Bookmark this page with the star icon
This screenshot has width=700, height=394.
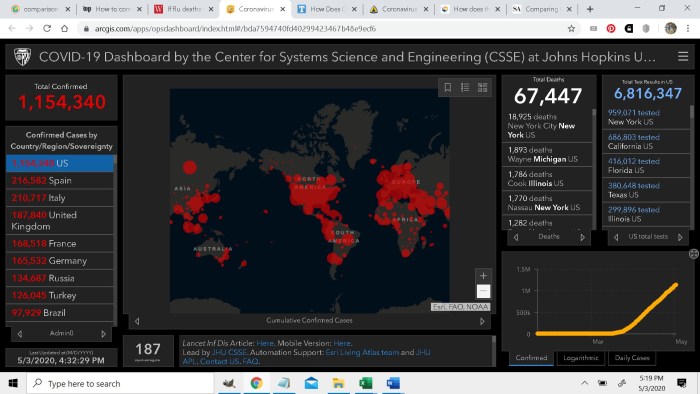pos(571,29)
